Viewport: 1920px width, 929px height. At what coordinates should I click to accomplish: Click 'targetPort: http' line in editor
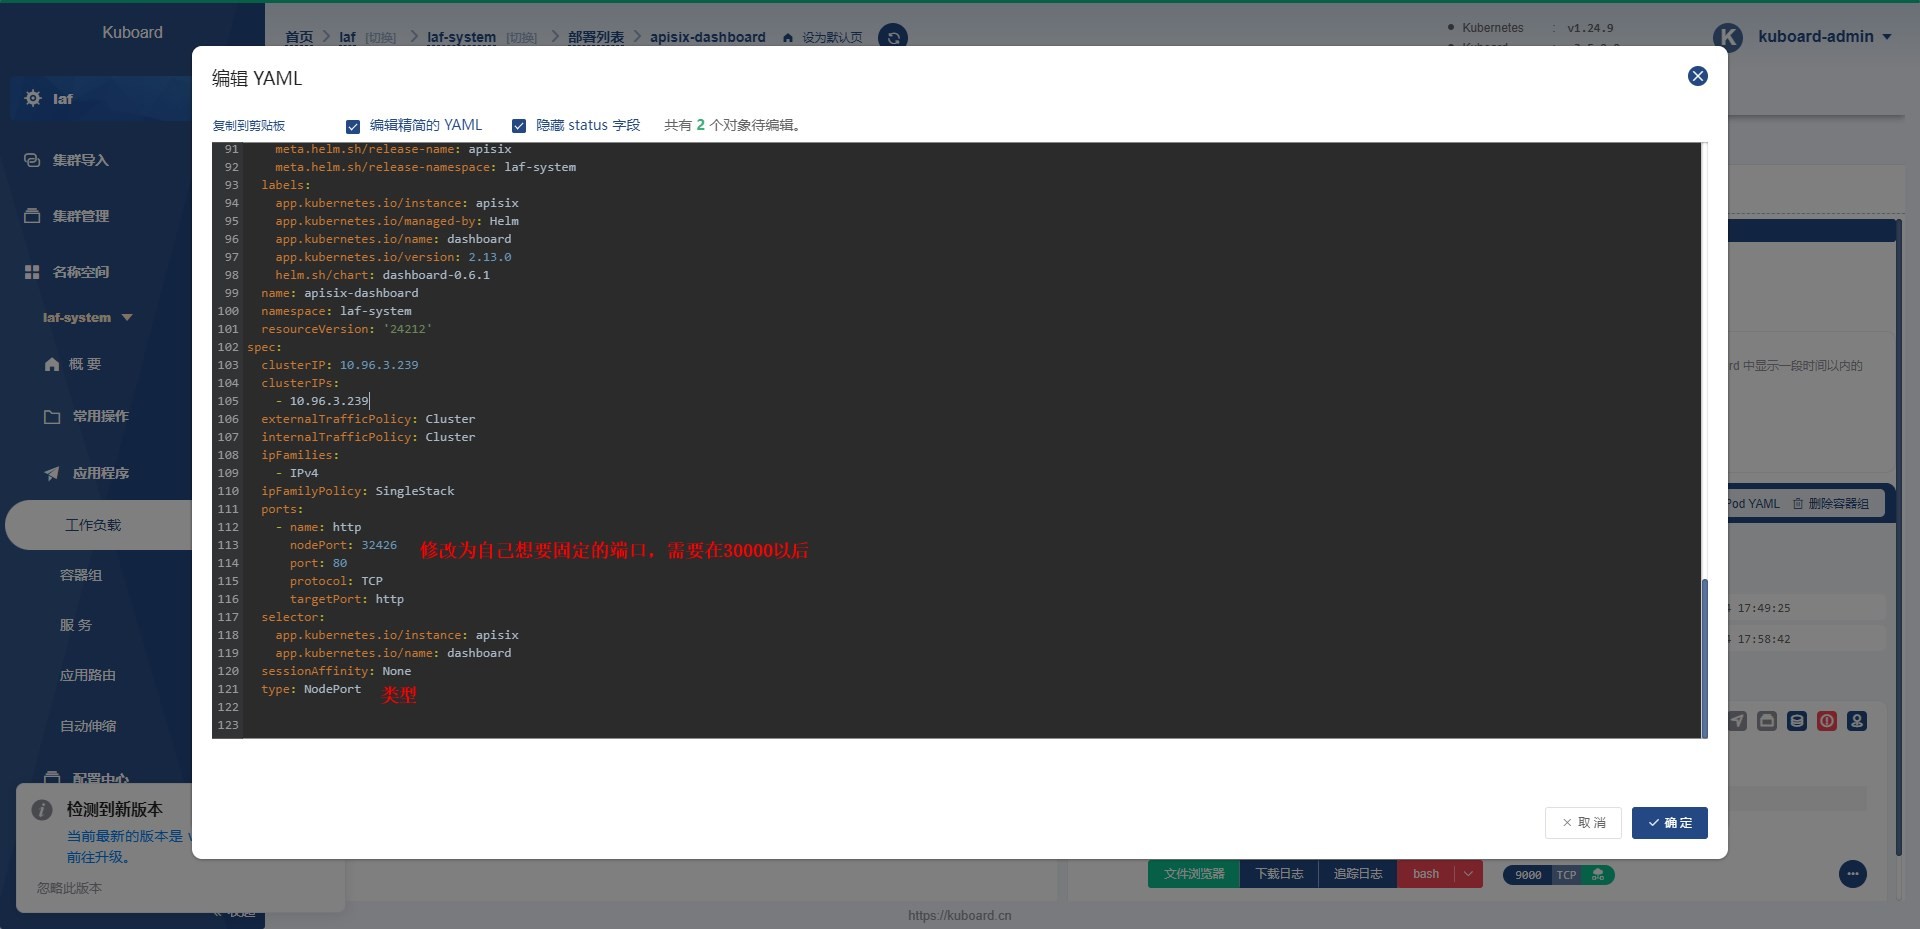click(347, 599)
